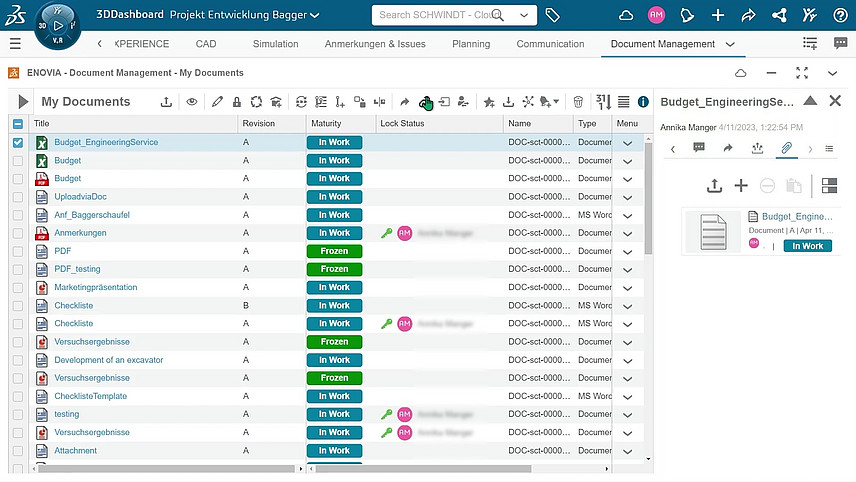Click the compare icon in toolbar
The height and width of the screenshot is (482, 856).
coord(379,102)
